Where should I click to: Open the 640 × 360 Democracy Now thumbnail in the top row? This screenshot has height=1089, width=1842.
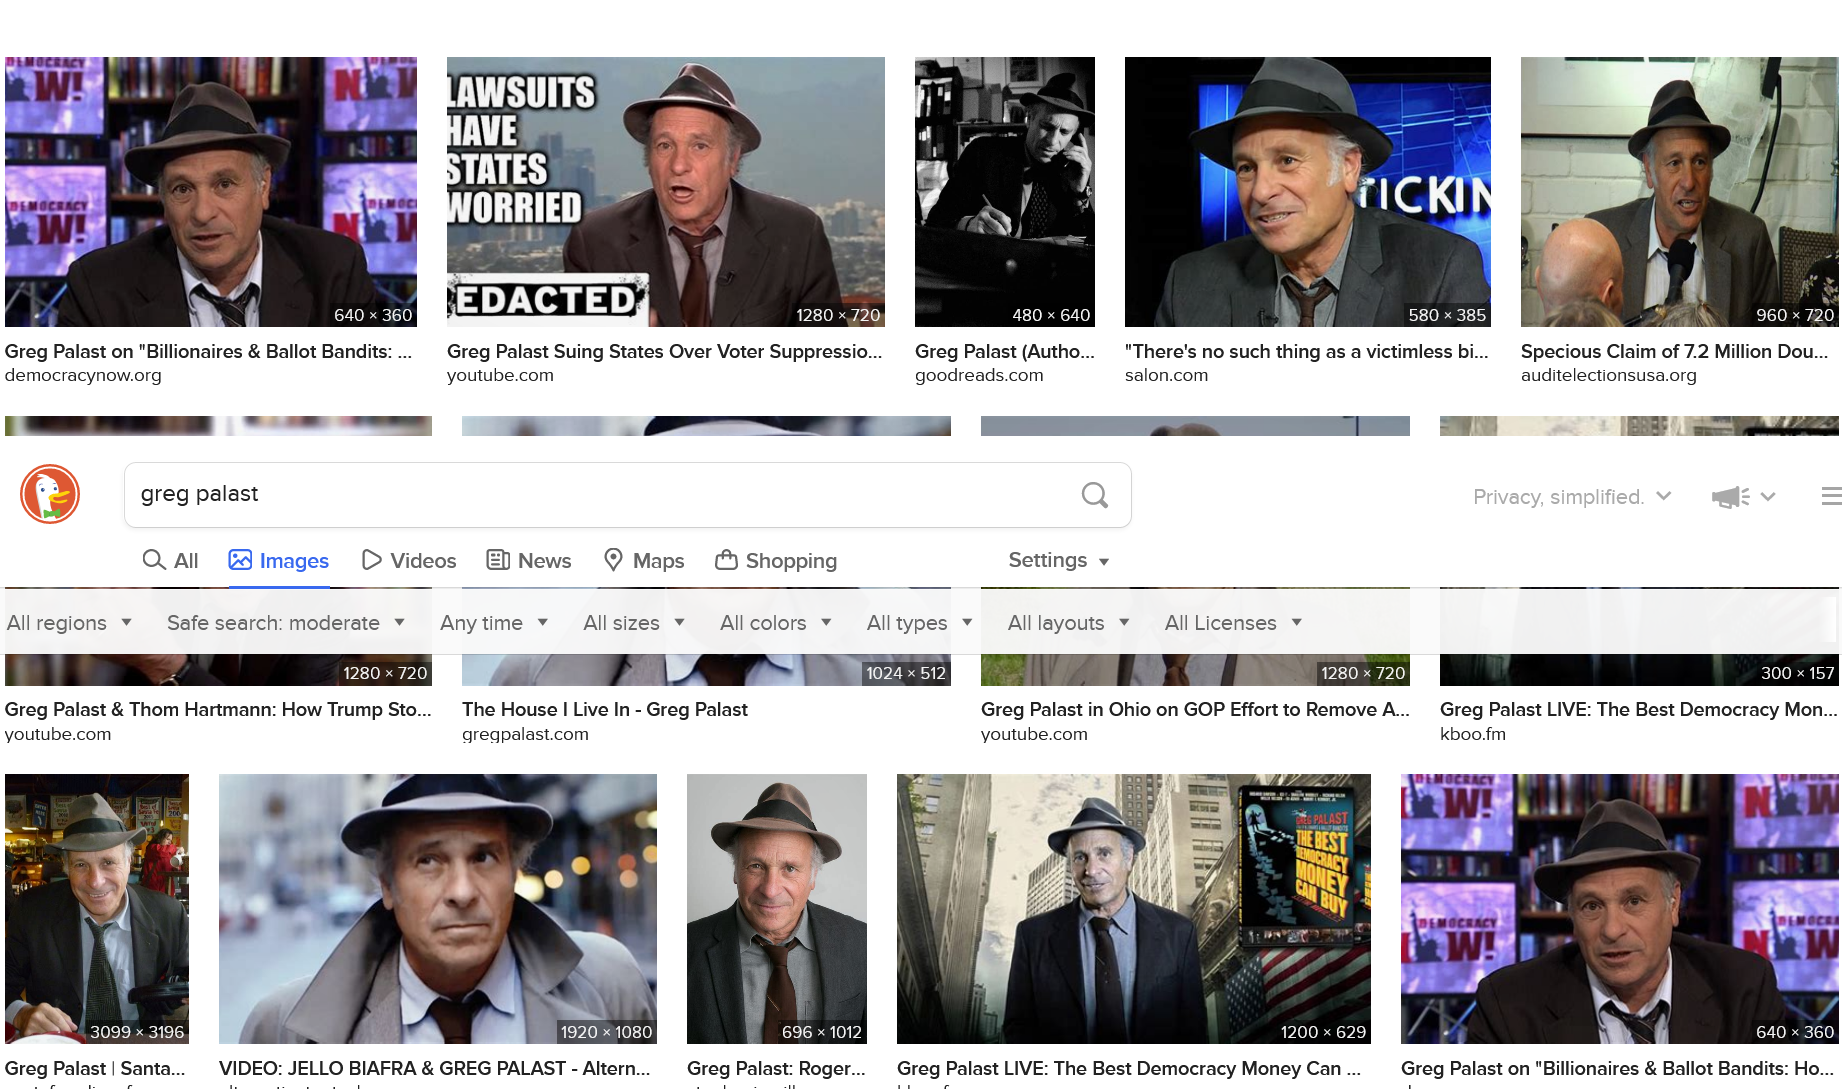(x=211, y=192)
